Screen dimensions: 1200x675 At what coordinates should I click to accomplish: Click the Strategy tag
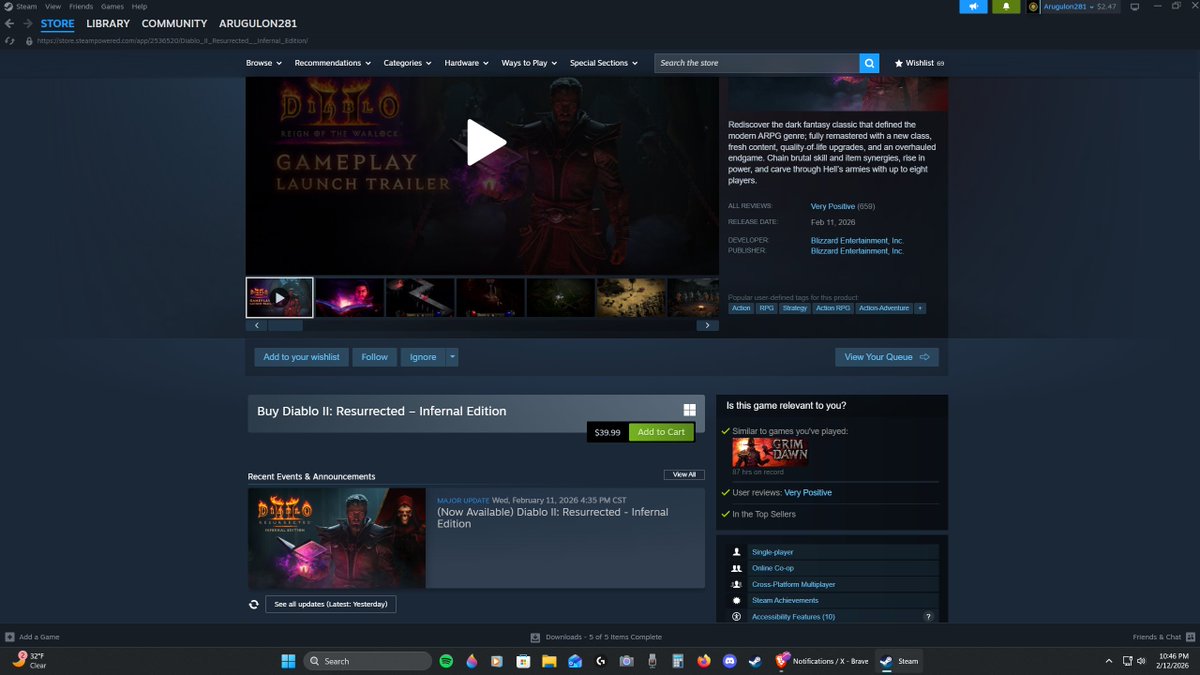[794, 308]
